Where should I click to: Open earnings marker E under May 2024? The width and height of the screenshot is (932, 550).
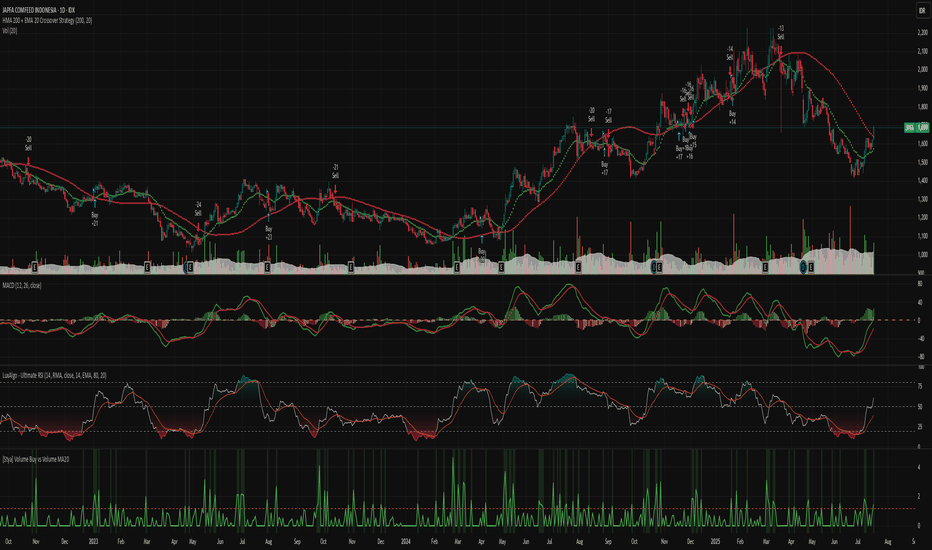point(501,268)
